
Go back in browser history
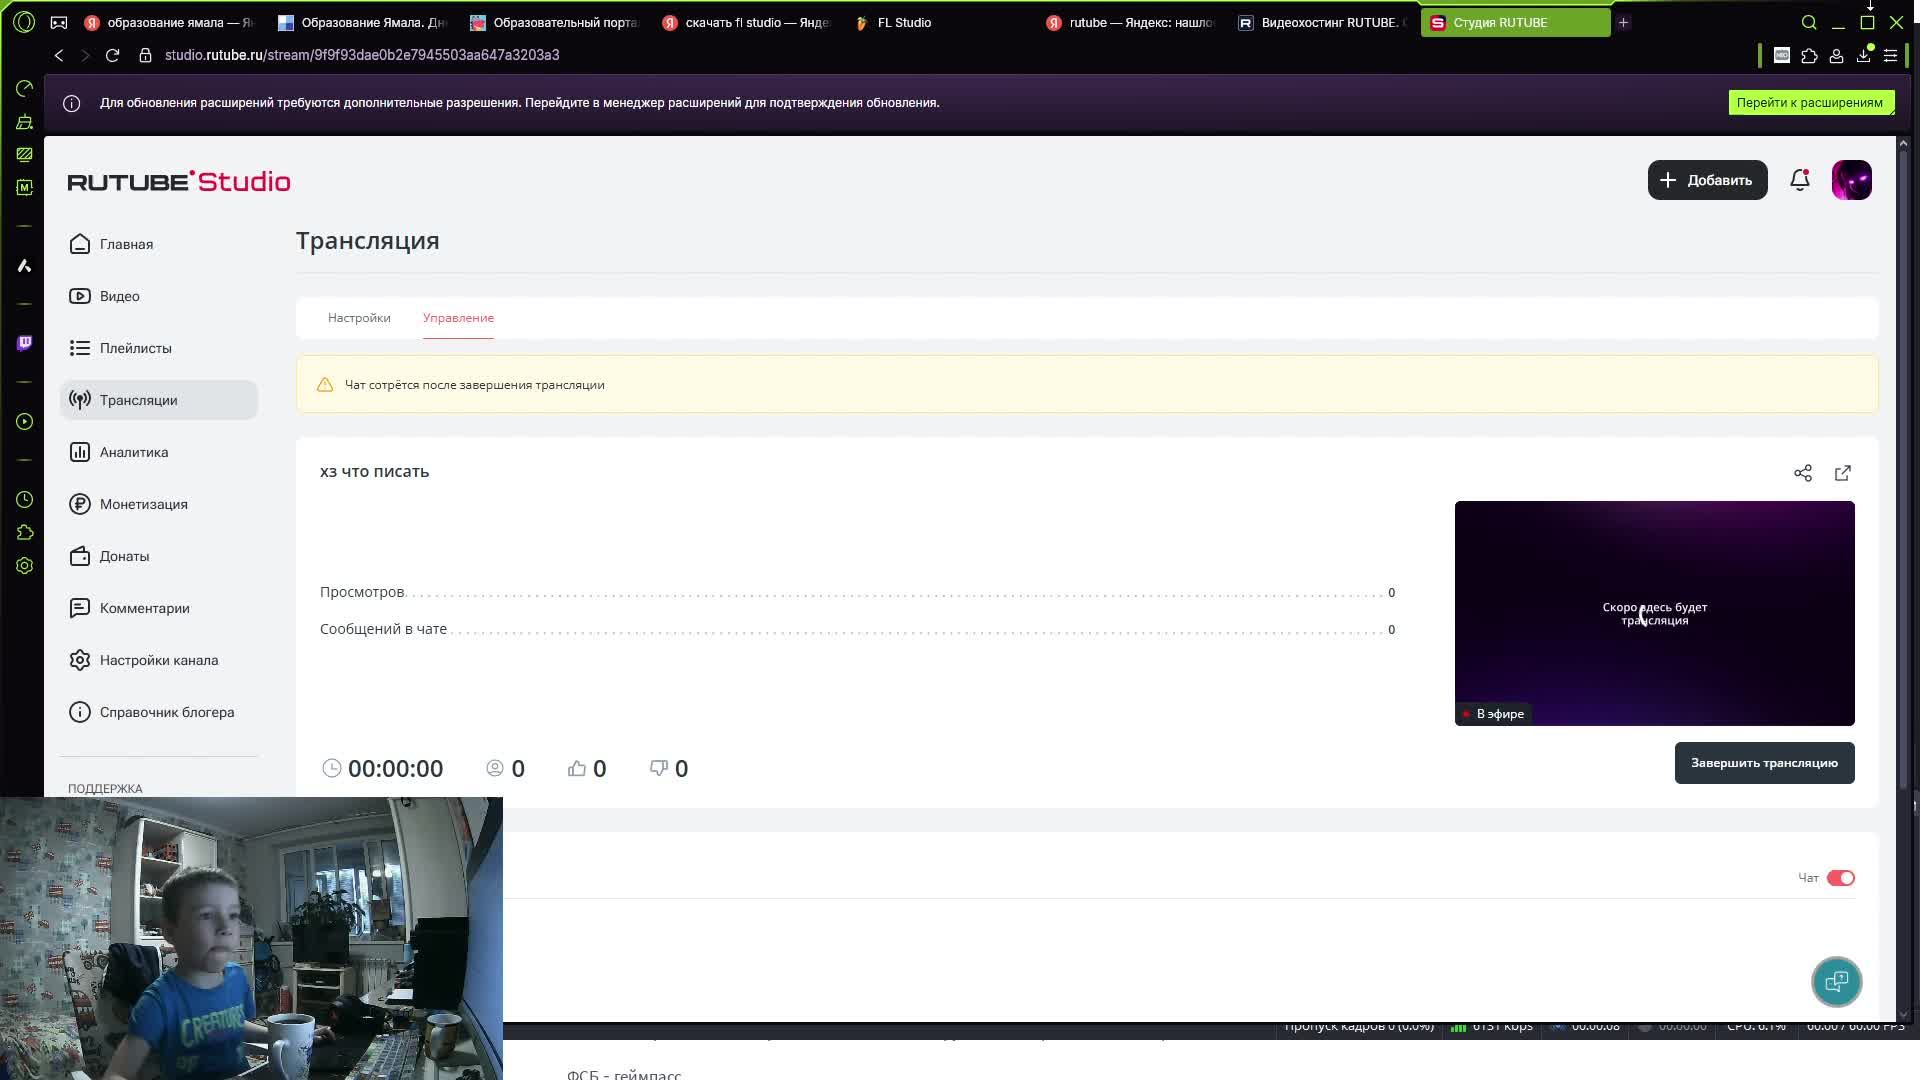point(59,55)
